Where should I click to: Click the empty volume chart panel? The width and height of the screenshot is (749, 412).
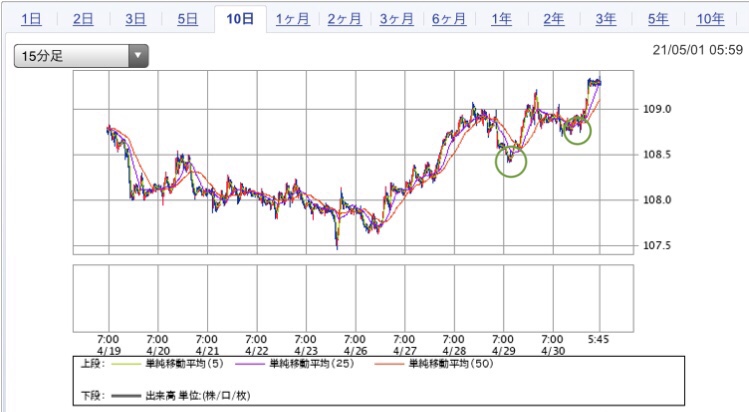pos(353,298)
